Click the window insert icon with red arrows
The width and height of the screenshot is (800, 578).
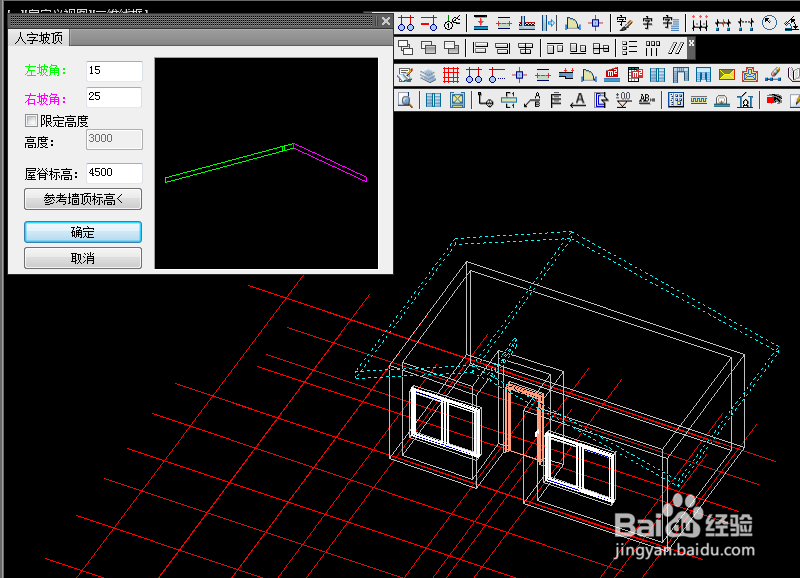(504, 23)
